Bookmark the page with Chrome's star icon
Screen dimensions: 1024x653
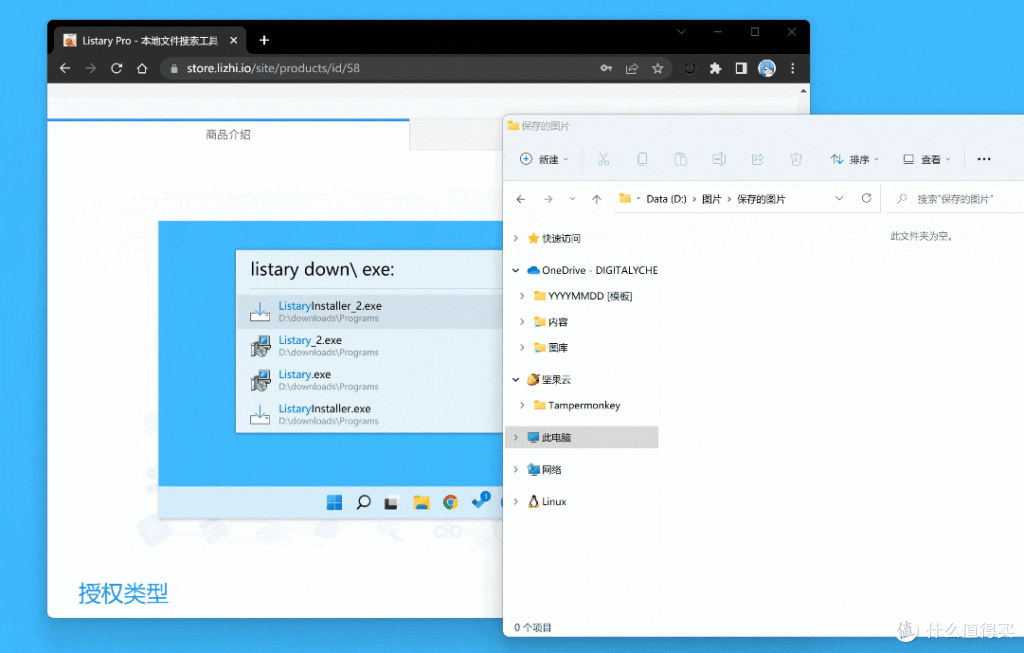click(658, 68)
